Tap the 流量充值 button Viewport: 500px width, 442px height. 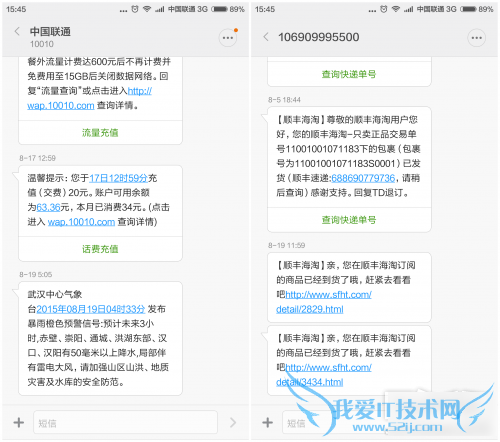click(x=100, y=133)
